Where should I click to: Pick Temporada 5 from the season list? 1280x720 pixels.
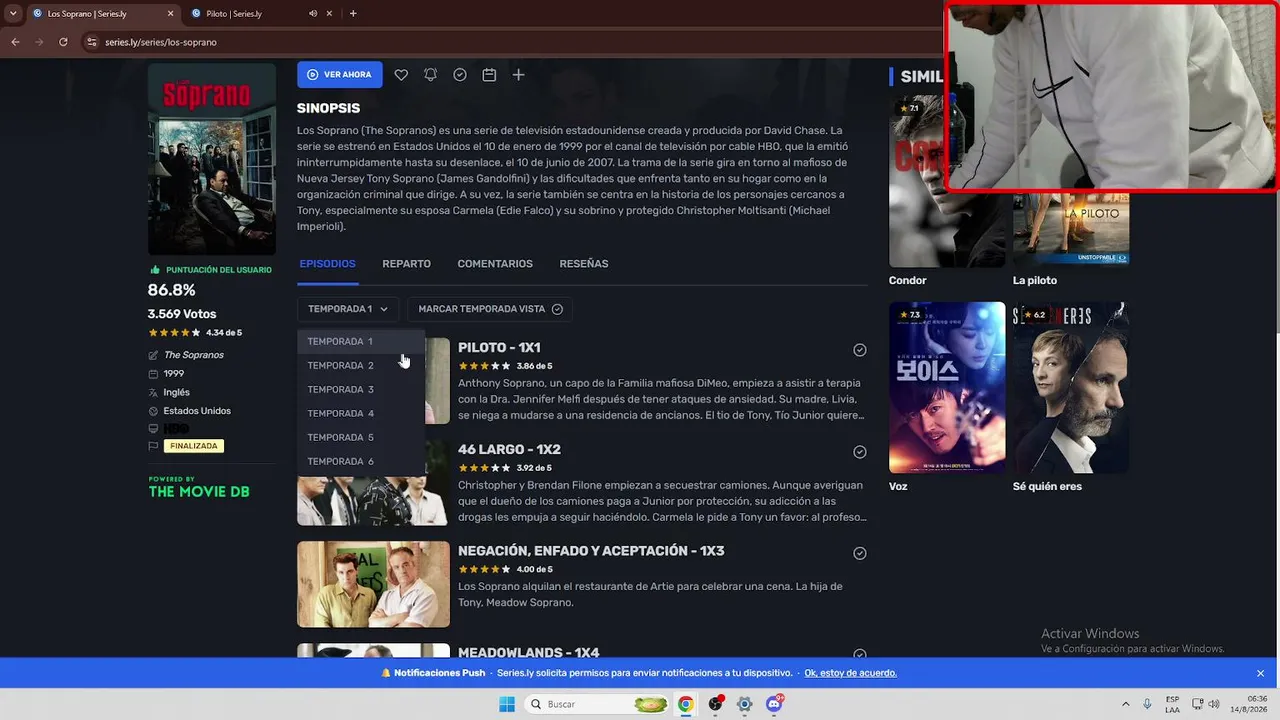tap(361, 437)
